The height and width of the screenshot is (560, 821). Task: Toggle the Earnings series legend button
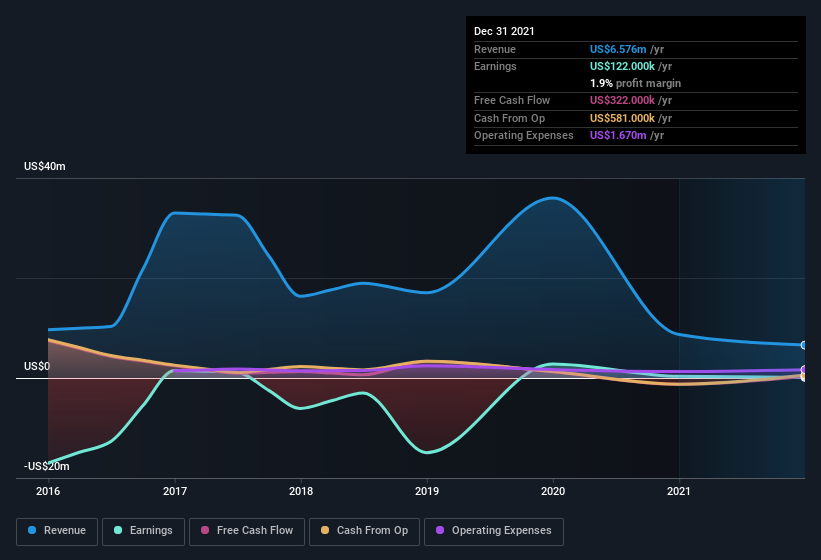[143, 532]
